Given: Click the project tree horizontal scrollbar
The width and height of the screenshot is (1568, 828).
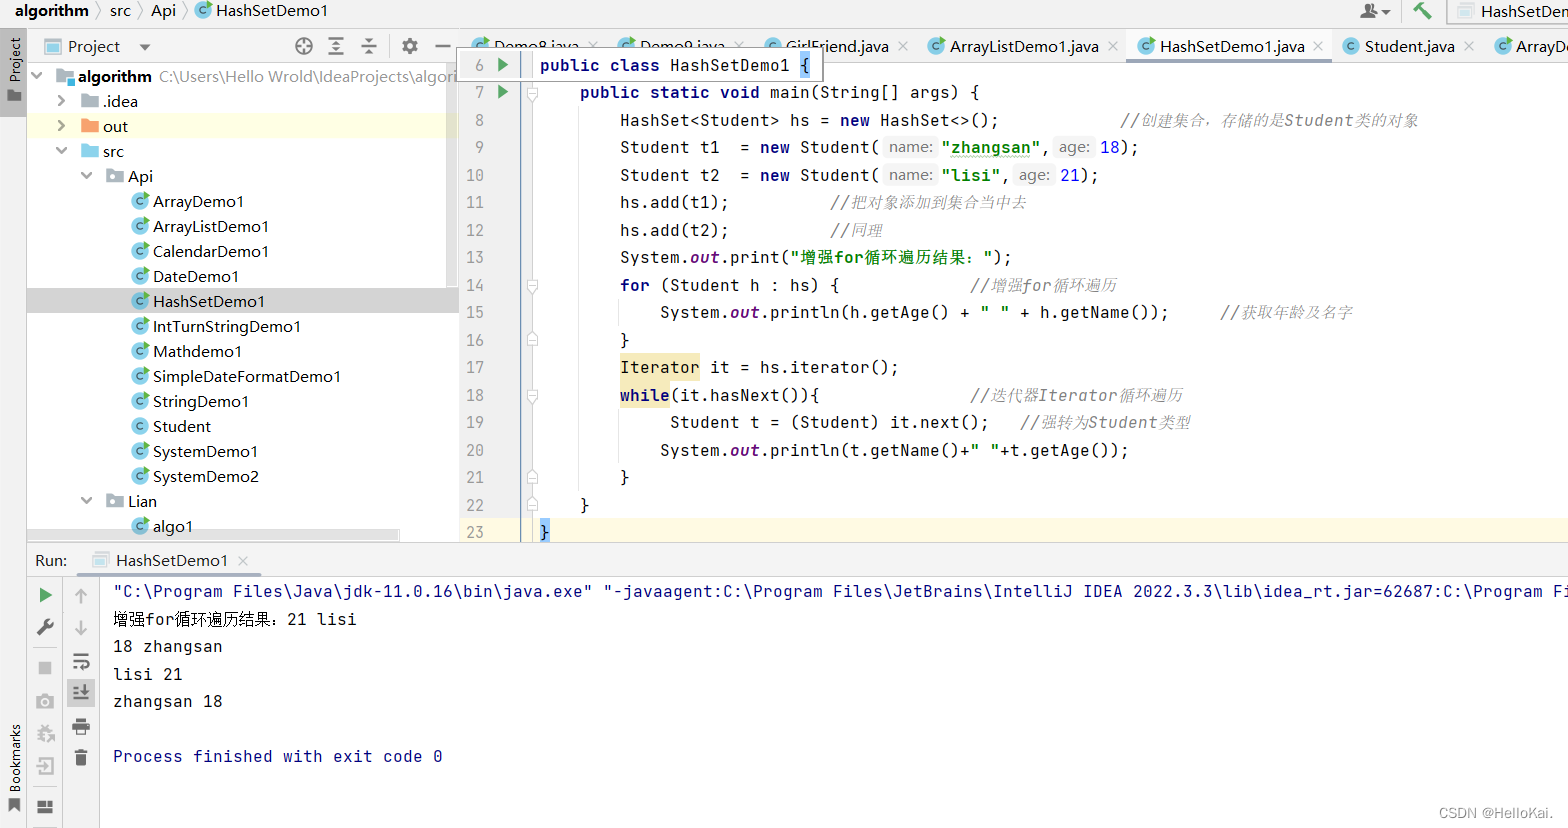Looking at the screenshot, I should (213, 536).
